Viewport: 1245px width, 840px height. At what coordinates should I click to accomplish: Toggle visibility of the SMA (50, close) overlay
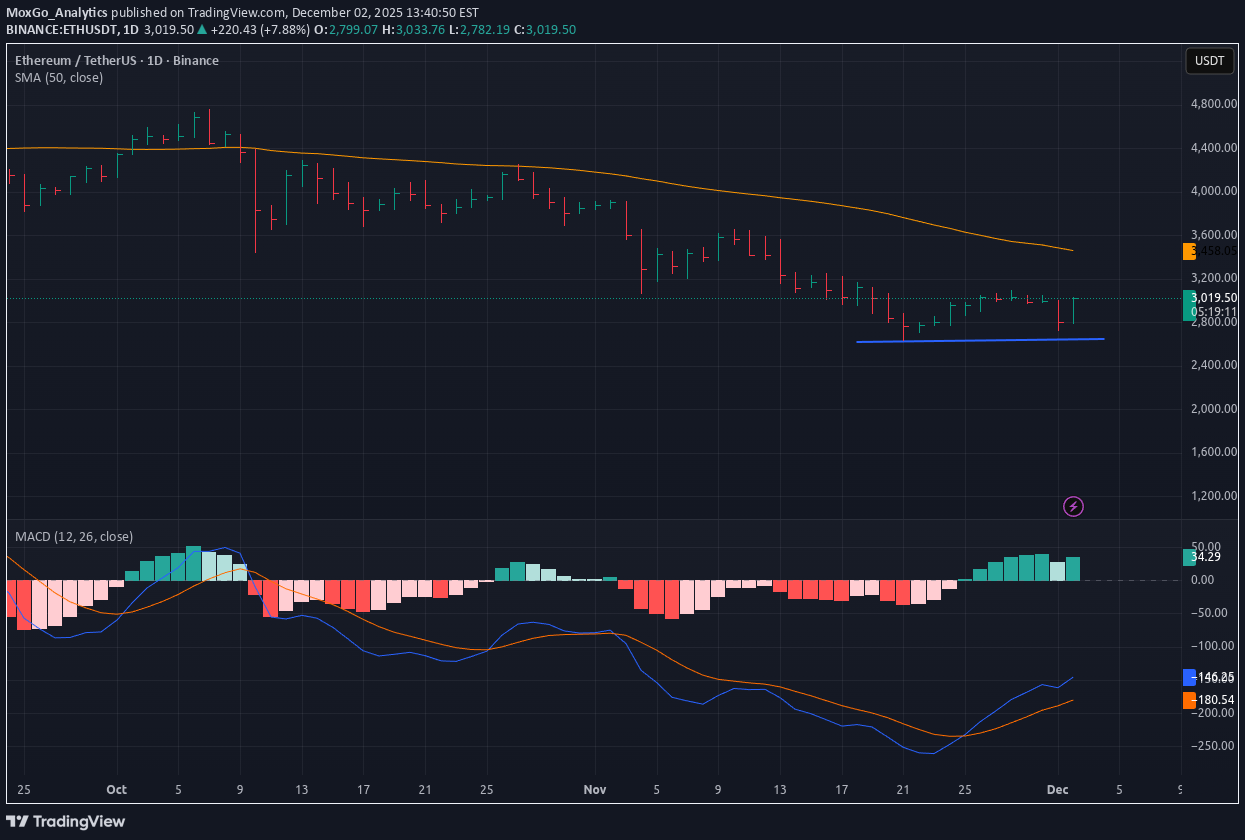click(x=58, y=77)
